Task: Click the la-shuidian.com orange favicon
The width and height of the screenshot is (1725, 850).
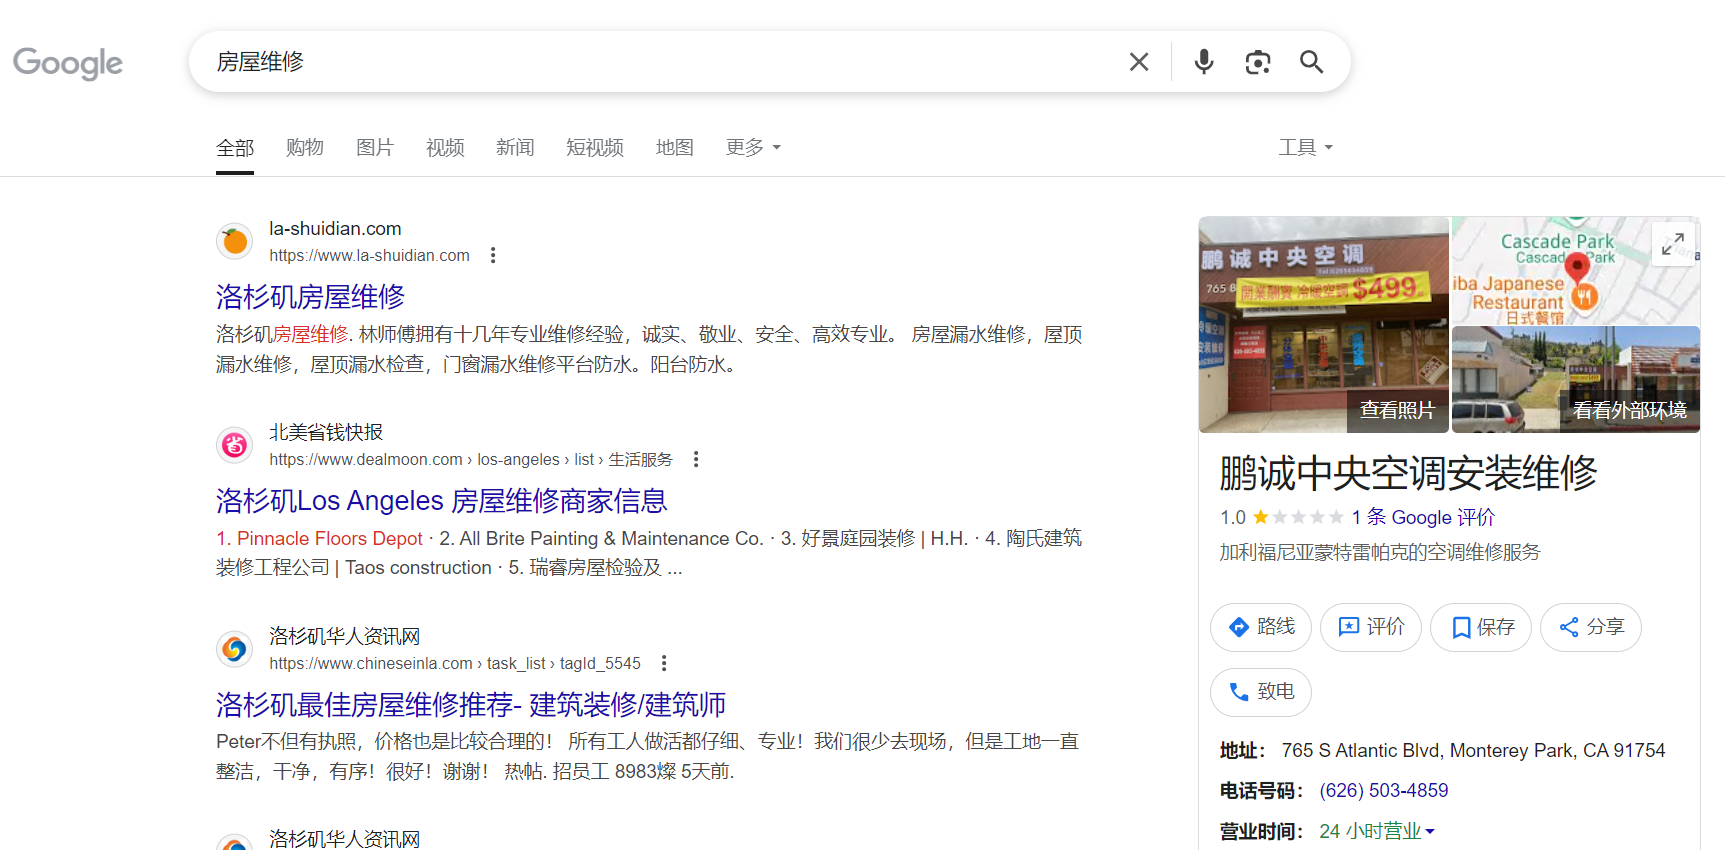Action: 235,241
